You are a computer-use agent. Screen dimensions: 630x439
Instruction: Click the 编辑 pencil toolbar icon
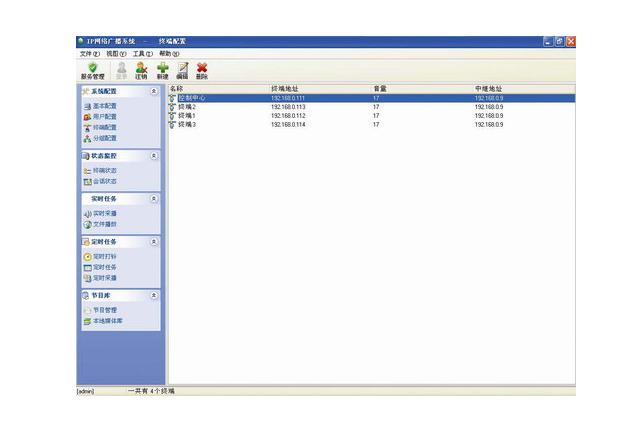tap(182, 71)
